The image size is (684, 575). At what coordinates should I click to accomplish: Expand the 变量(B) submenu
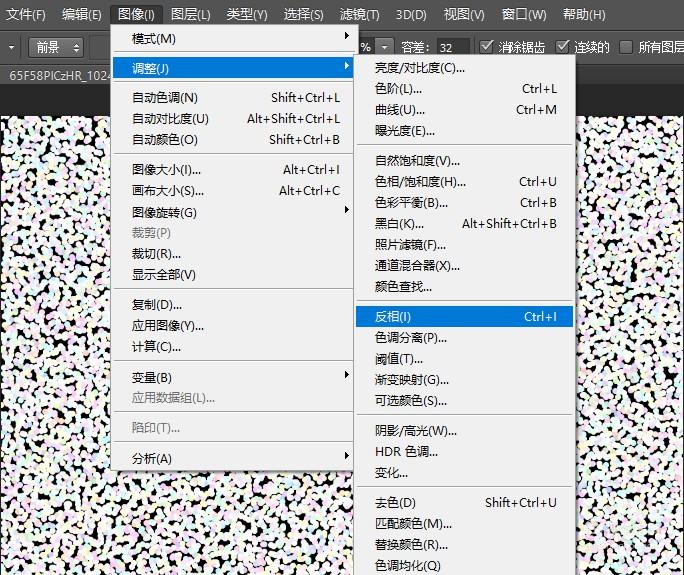click(x=233, y=377)
